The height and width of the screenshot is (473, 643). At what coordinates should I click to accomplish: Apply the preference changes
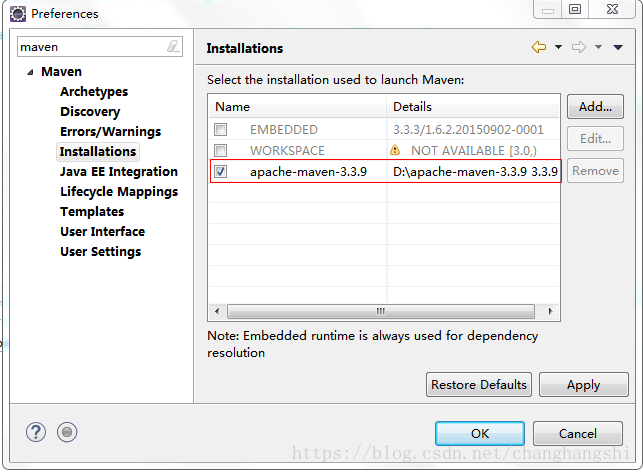(584, 385)
